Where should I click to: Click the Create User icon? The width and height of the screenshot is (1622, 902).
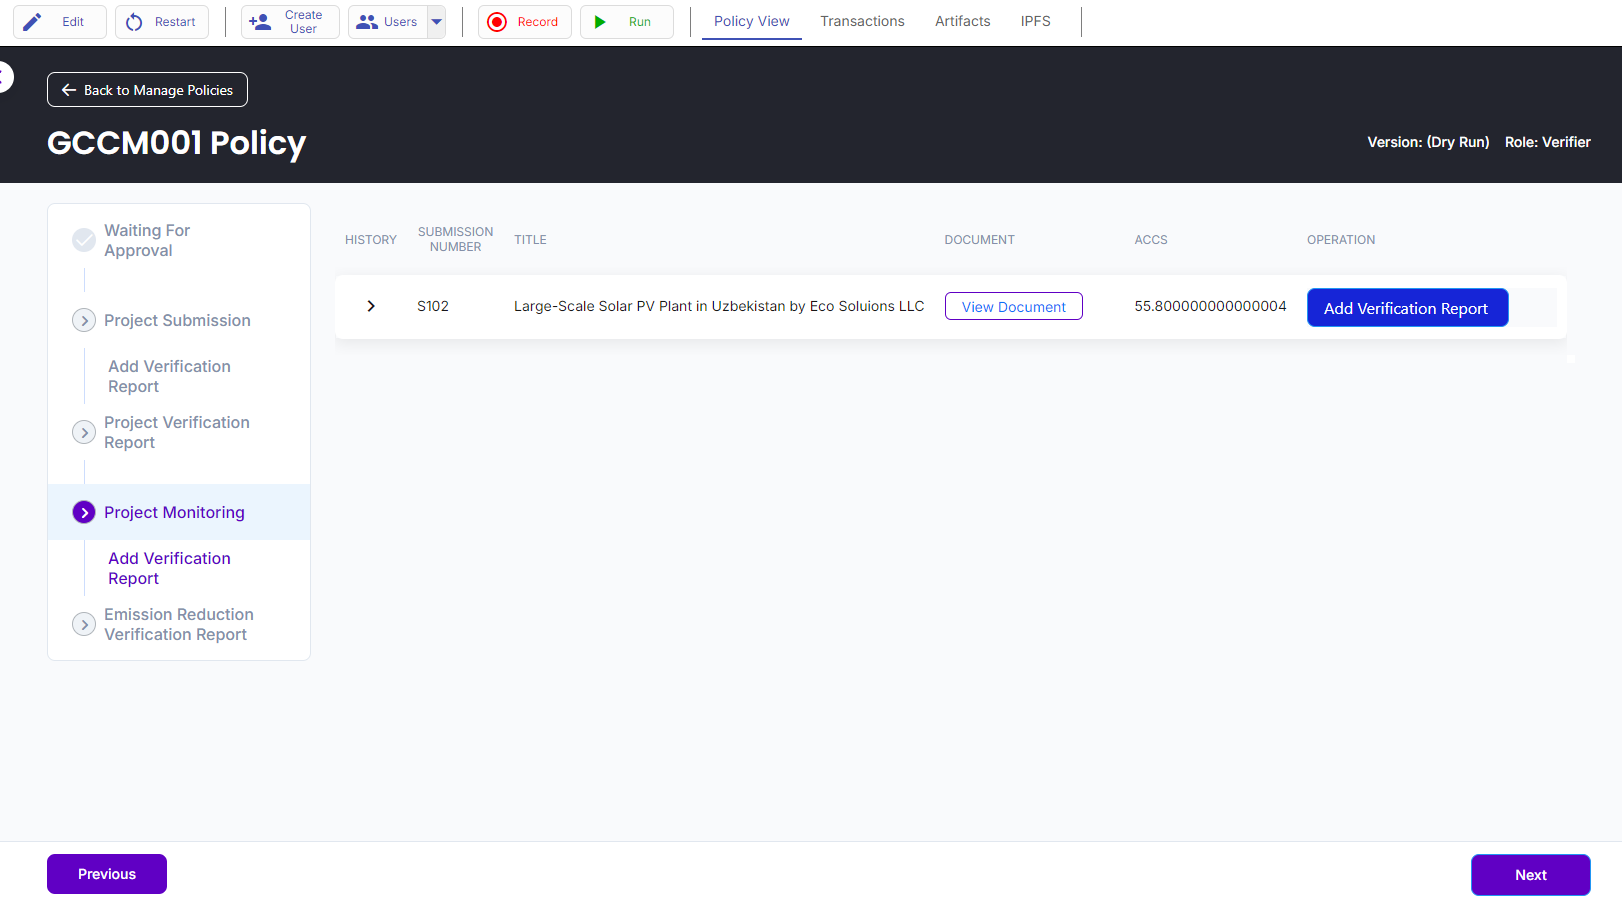click(x=260, y=22)
